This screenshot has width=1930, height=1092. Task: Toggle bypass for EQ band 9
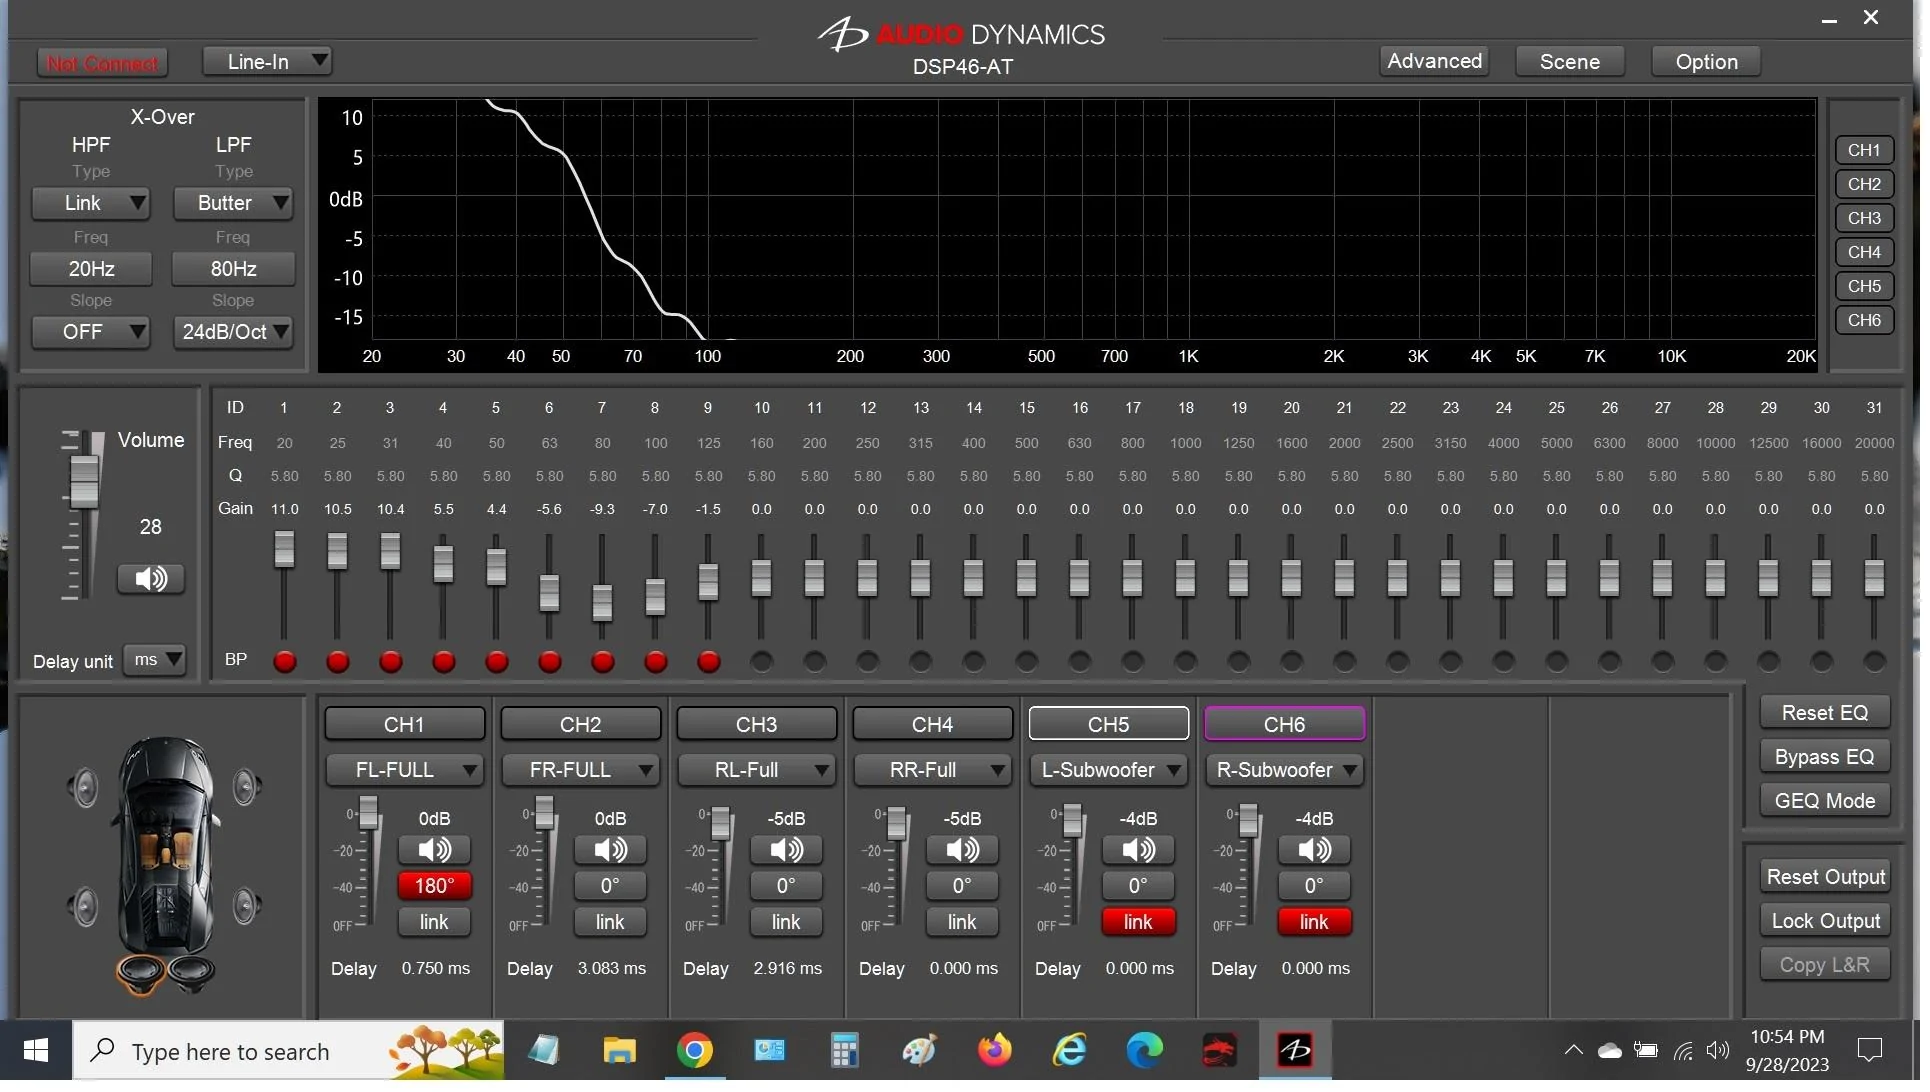(x=709, y=664)
